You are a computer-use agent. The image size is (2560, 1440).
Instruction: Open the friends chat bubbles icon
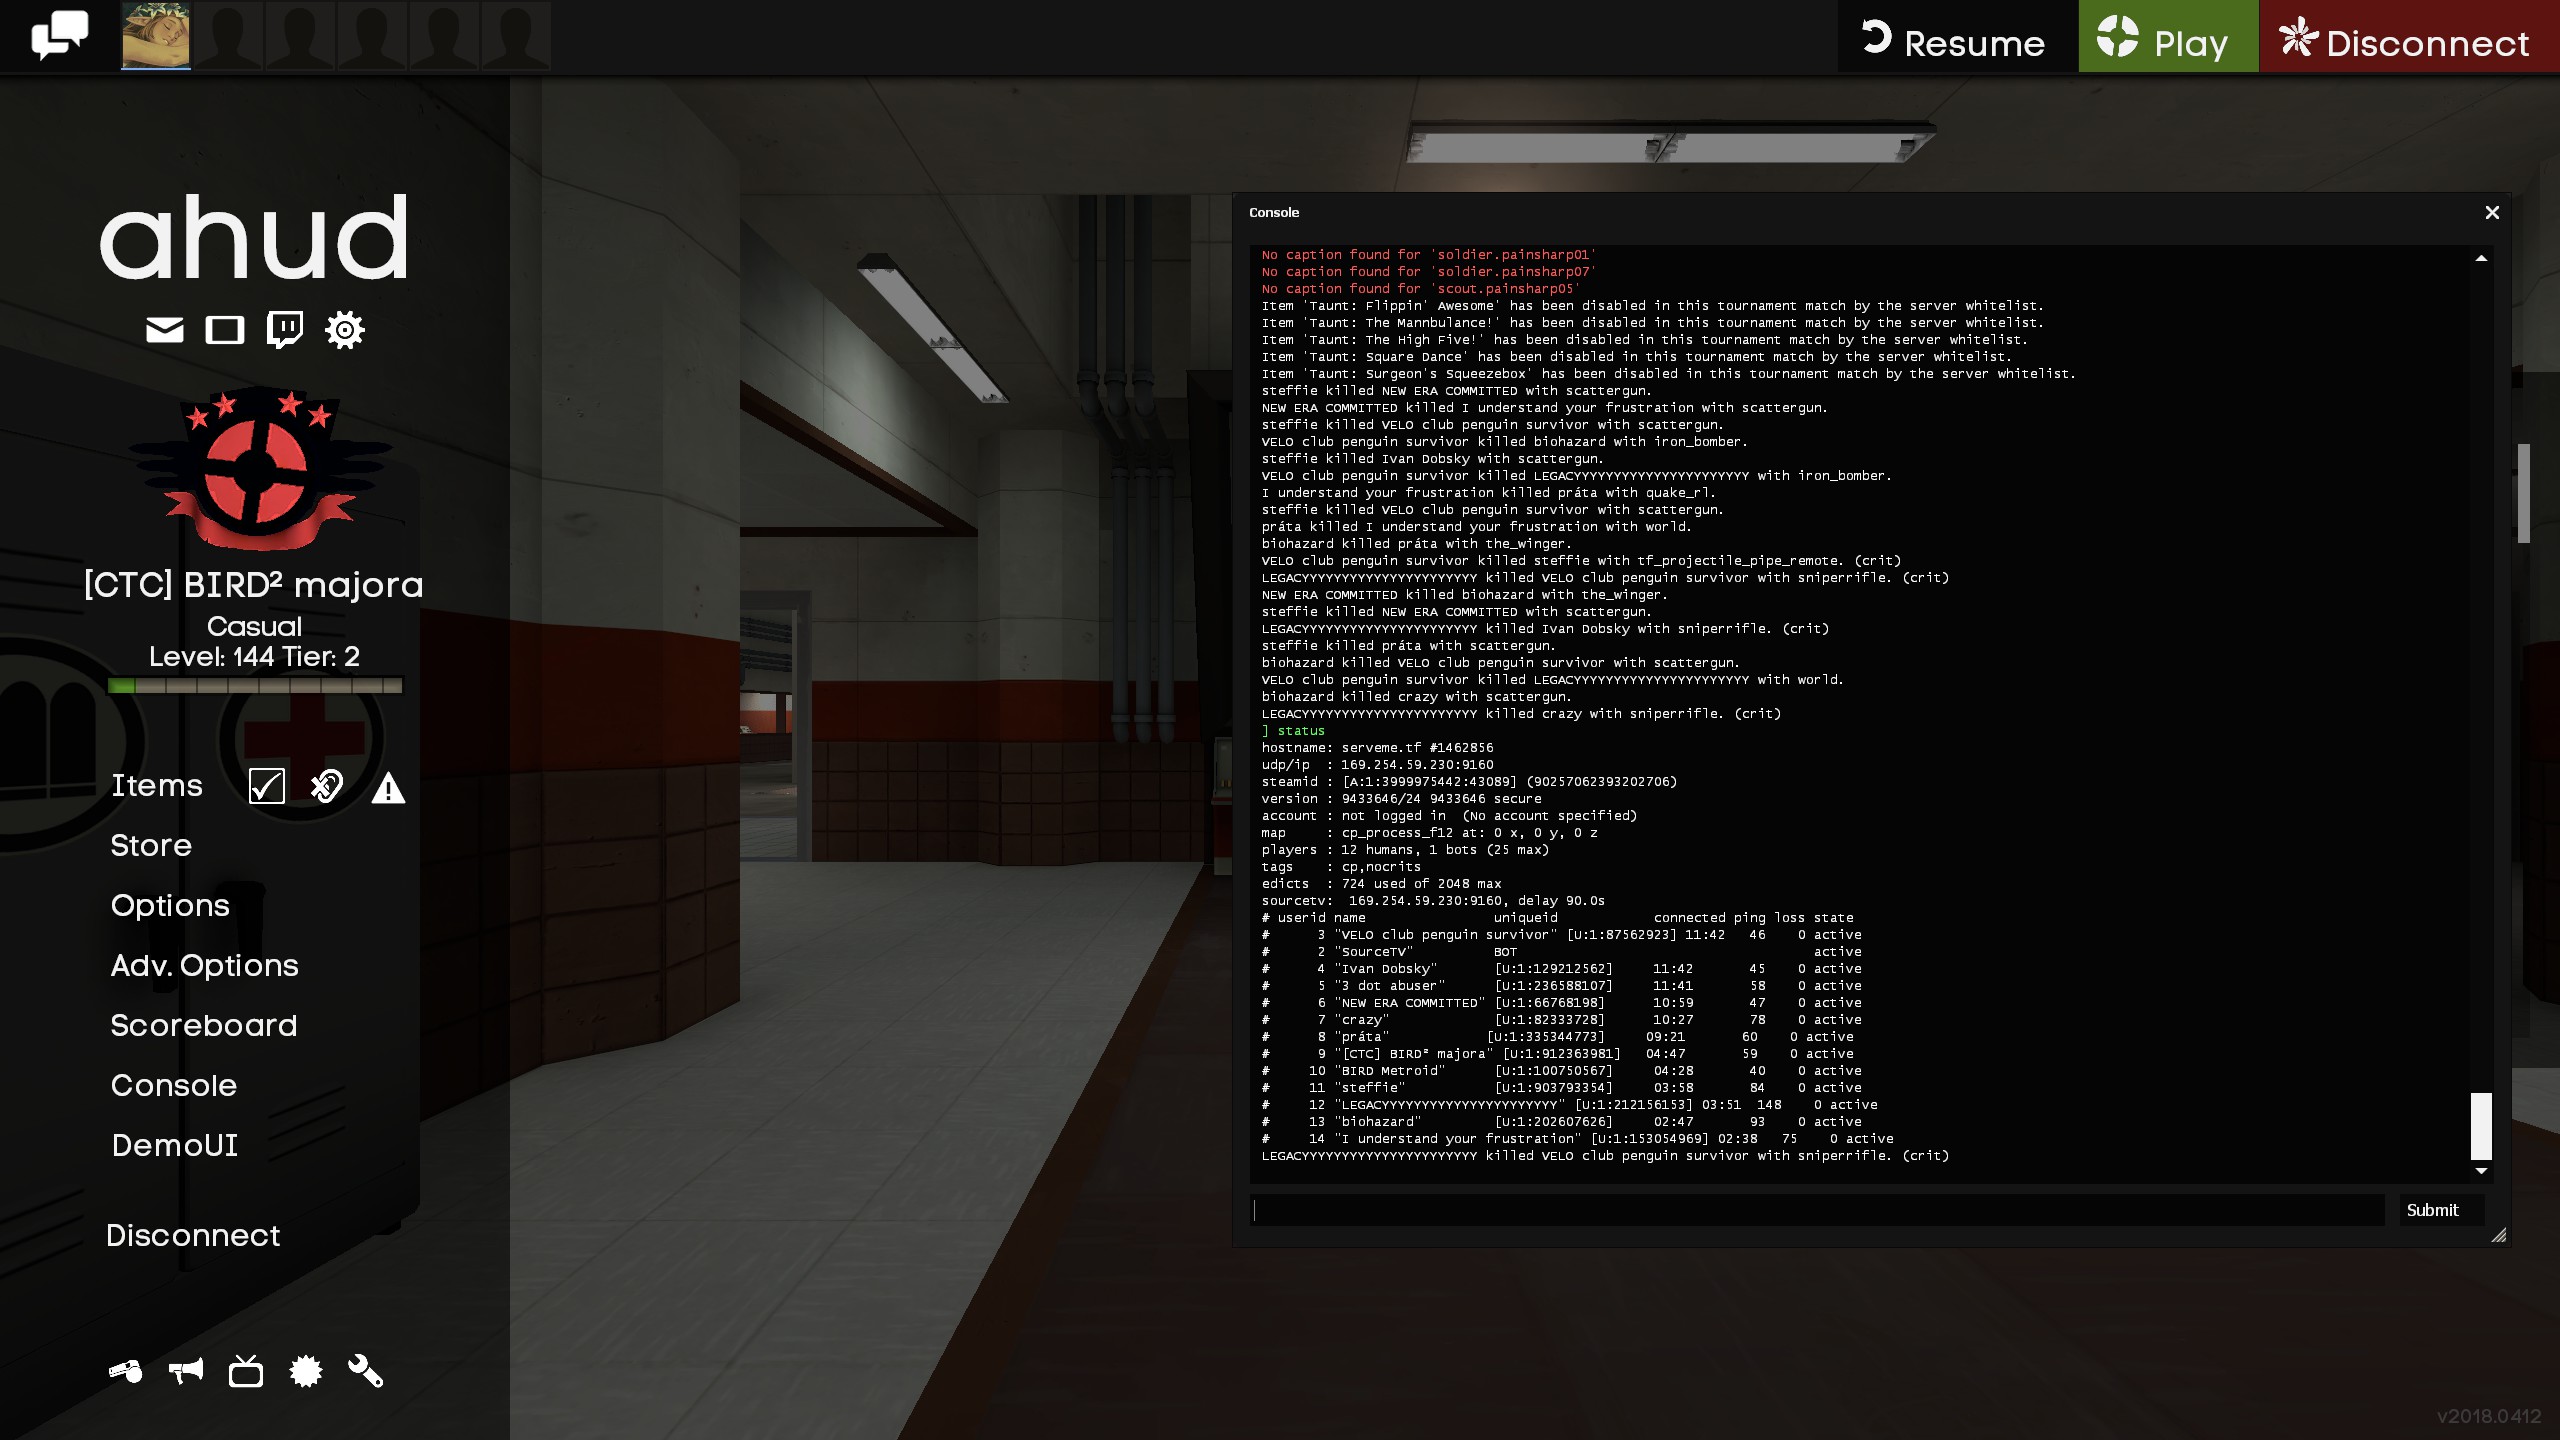point(59,36)
